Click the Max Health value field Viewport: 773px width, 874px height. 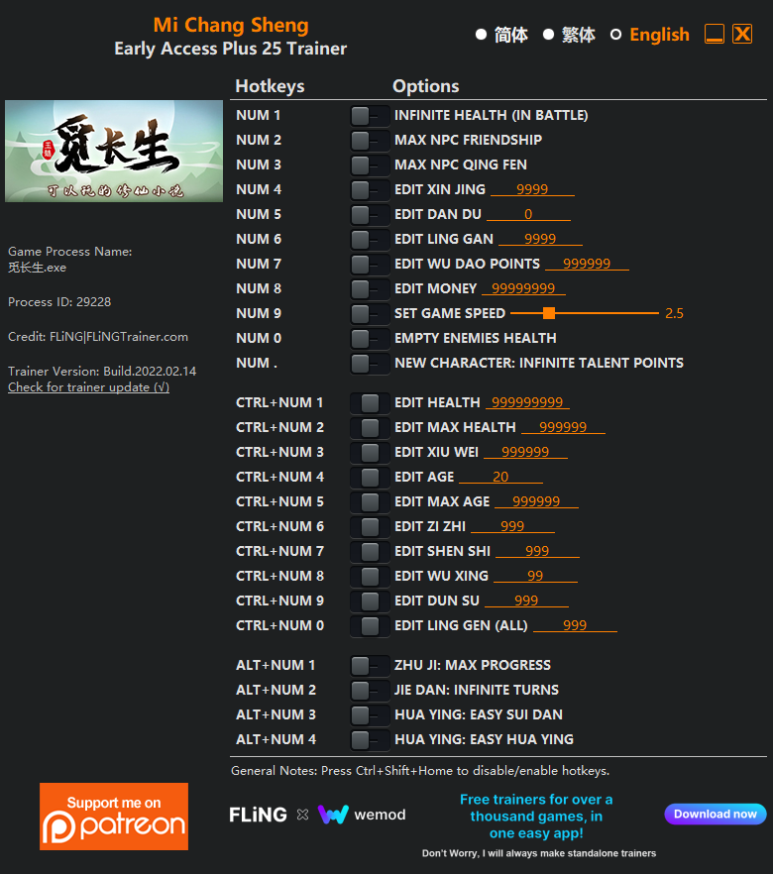click(563, 428)
